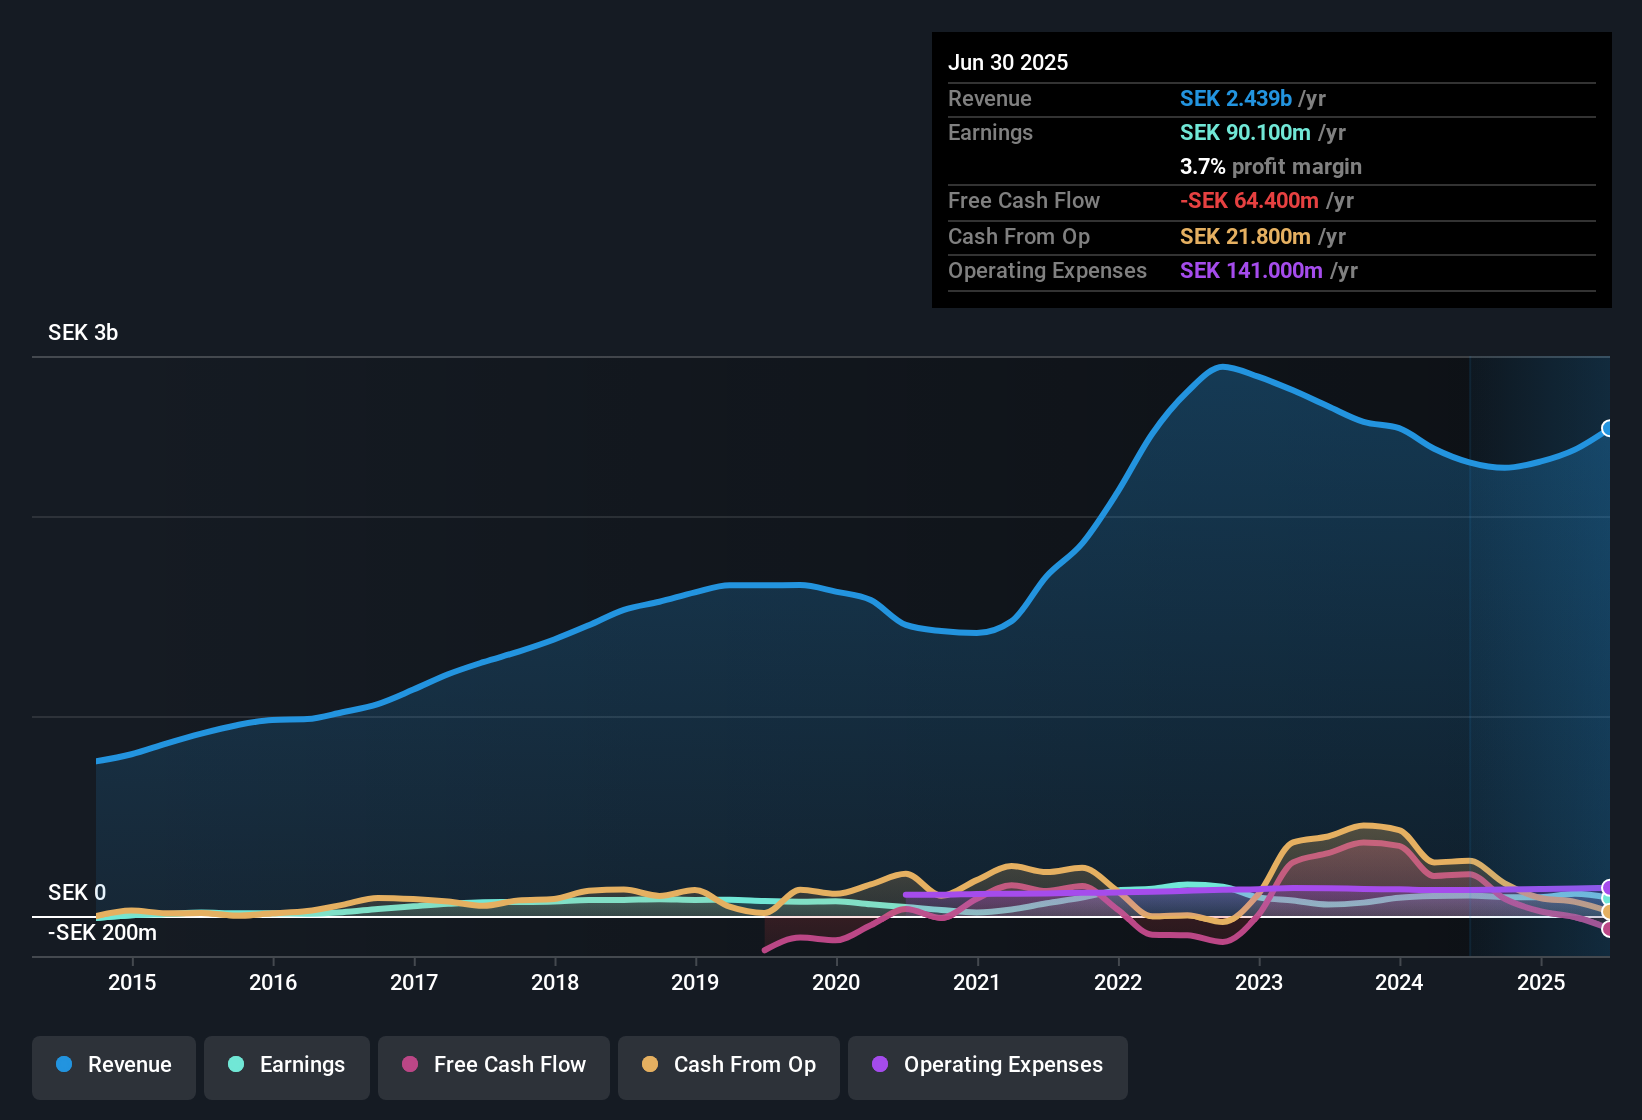Click the orange Cash From Op dot

pyautogui.click(x=650, y=1064)
